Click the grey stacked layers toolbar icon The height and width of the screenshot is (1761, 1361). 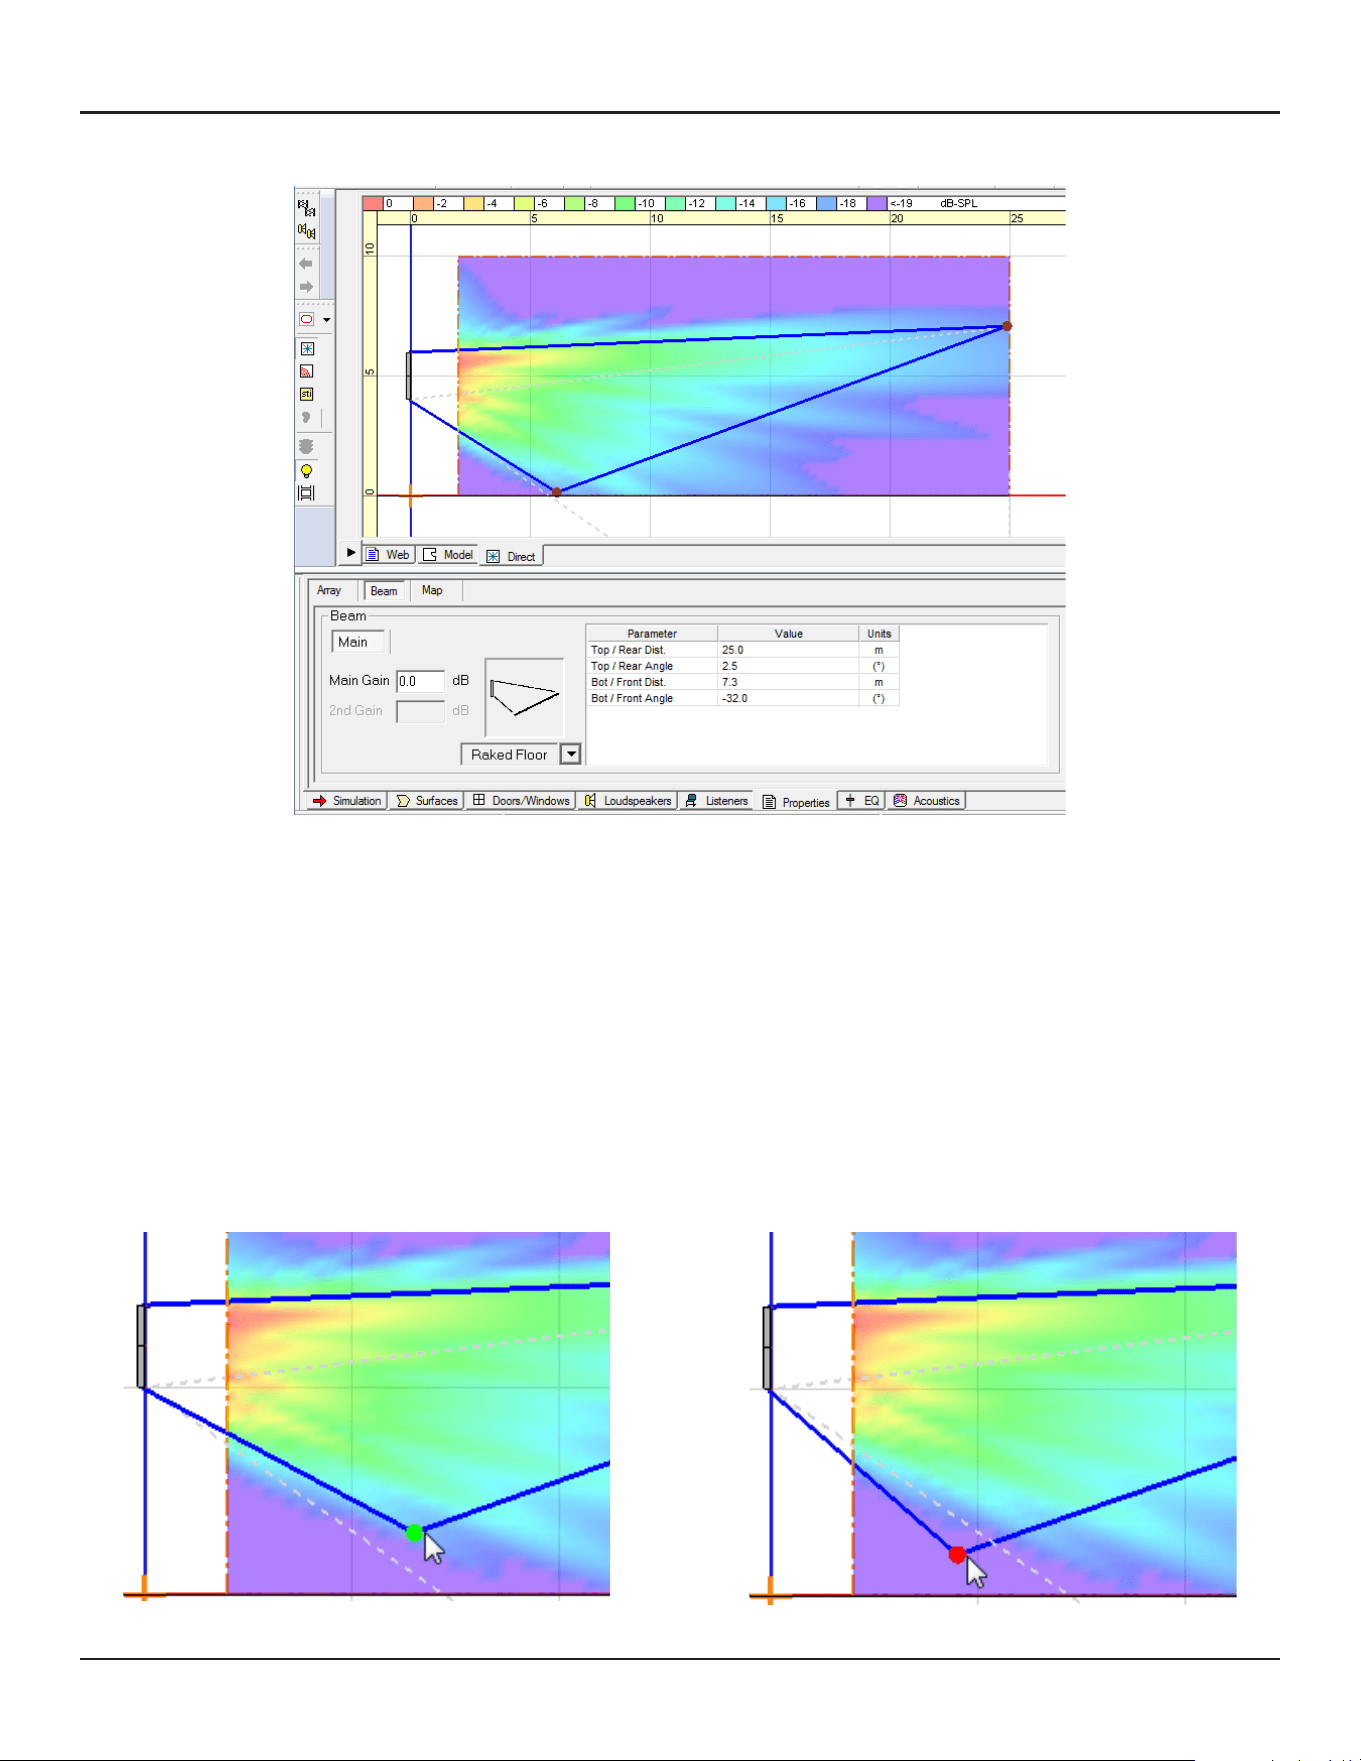(x=307, y=446)
